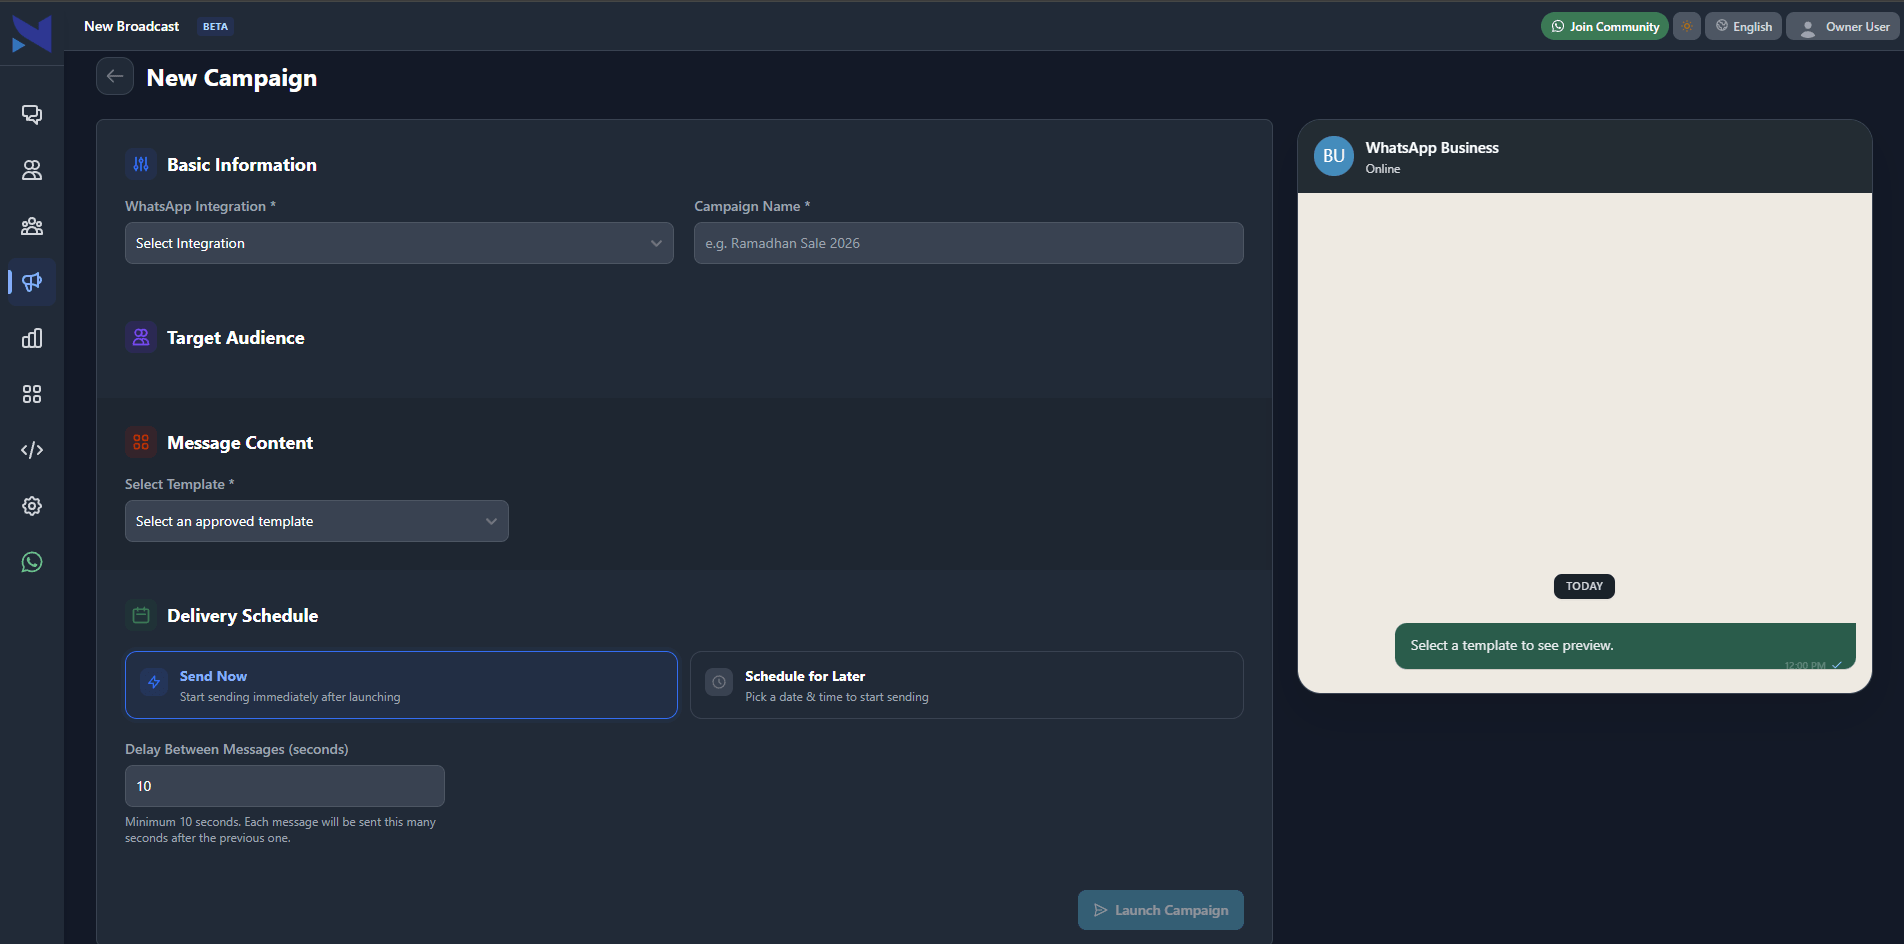Click the Launch Campaign button
Viewport: 1904px width, 944px height.
[1161, 910]
